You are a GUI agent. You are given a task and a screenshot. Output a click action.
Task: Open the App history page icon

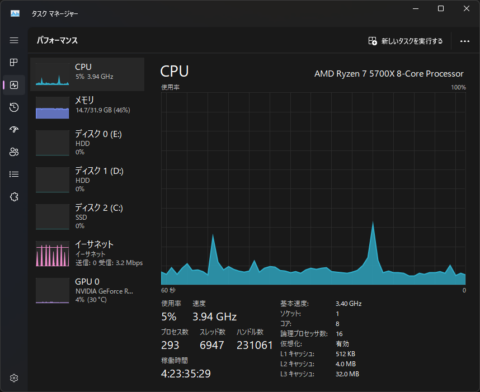pos(14,107)
